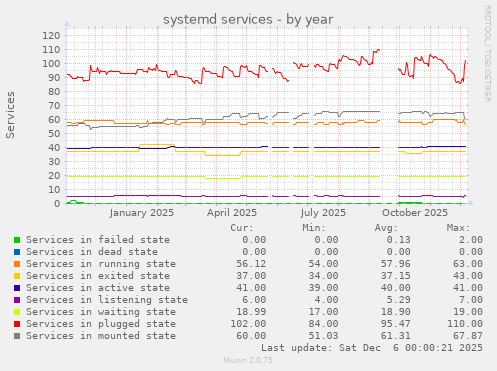Click the 100 y-axis tick label
This screenshot has width=497, height=371.
pos(51,63)
